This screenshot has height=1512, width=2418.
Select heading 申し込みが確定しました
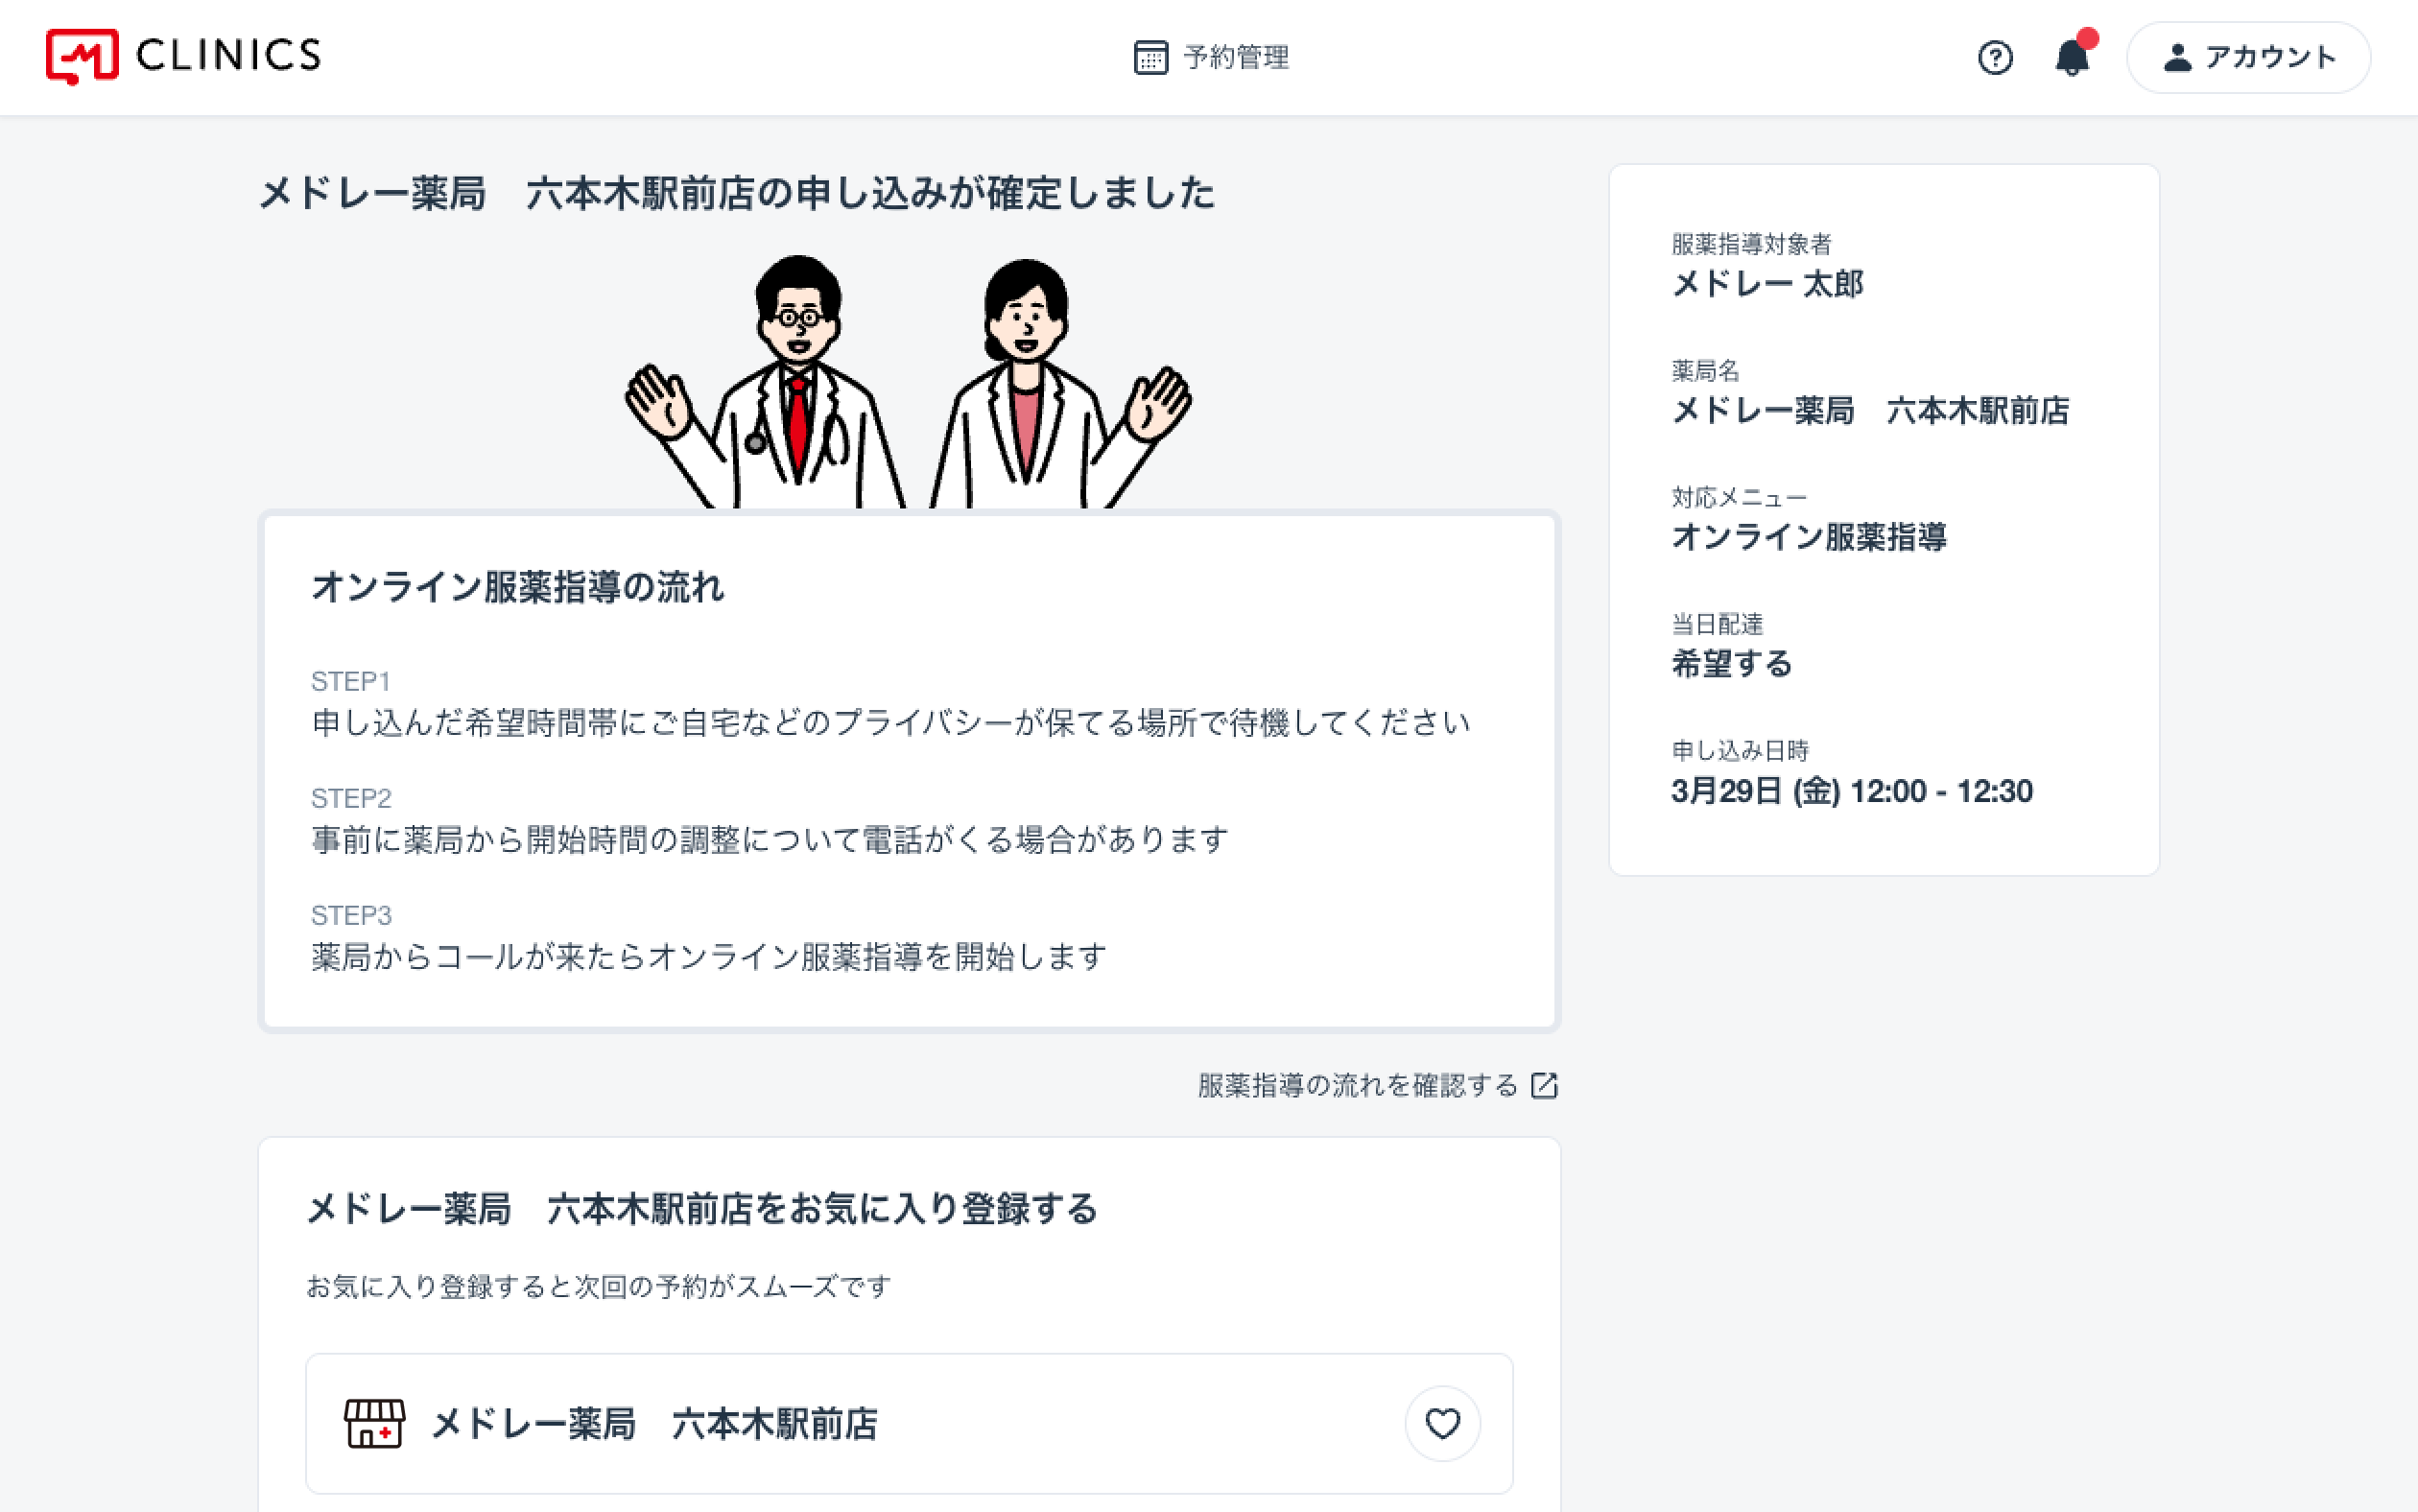(736, 193)
